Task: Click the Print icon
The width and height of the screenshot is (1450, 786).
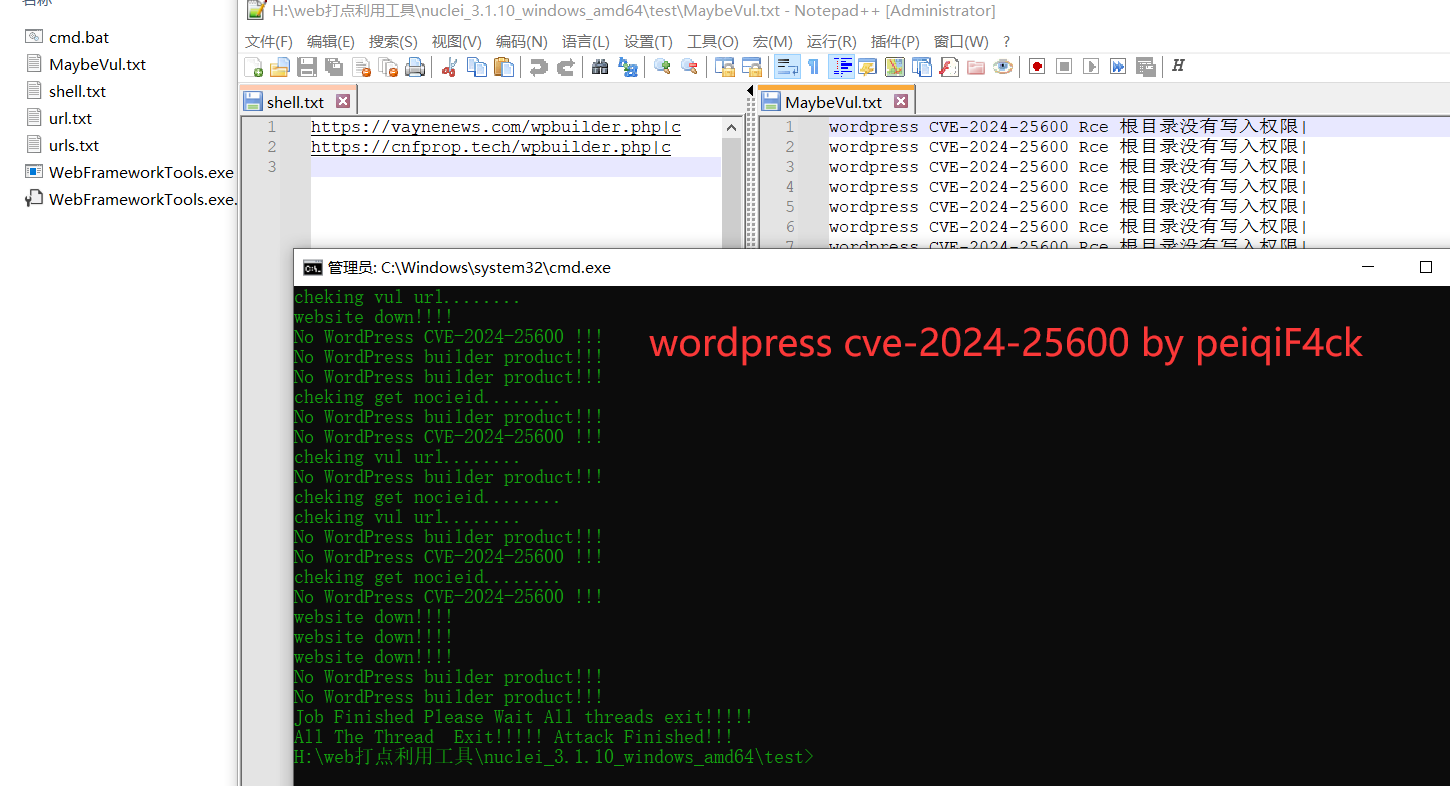Action: 415,67
